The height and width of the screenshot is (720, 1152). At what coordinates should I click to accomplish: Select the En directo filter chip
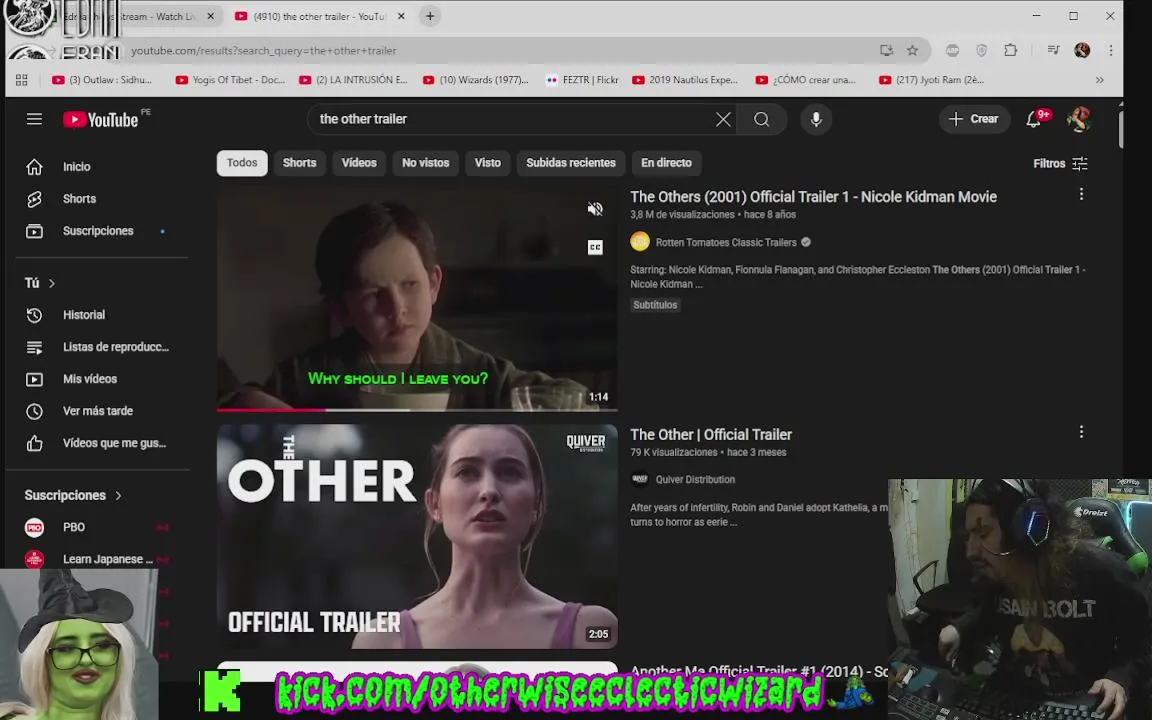tap(666, 163)
